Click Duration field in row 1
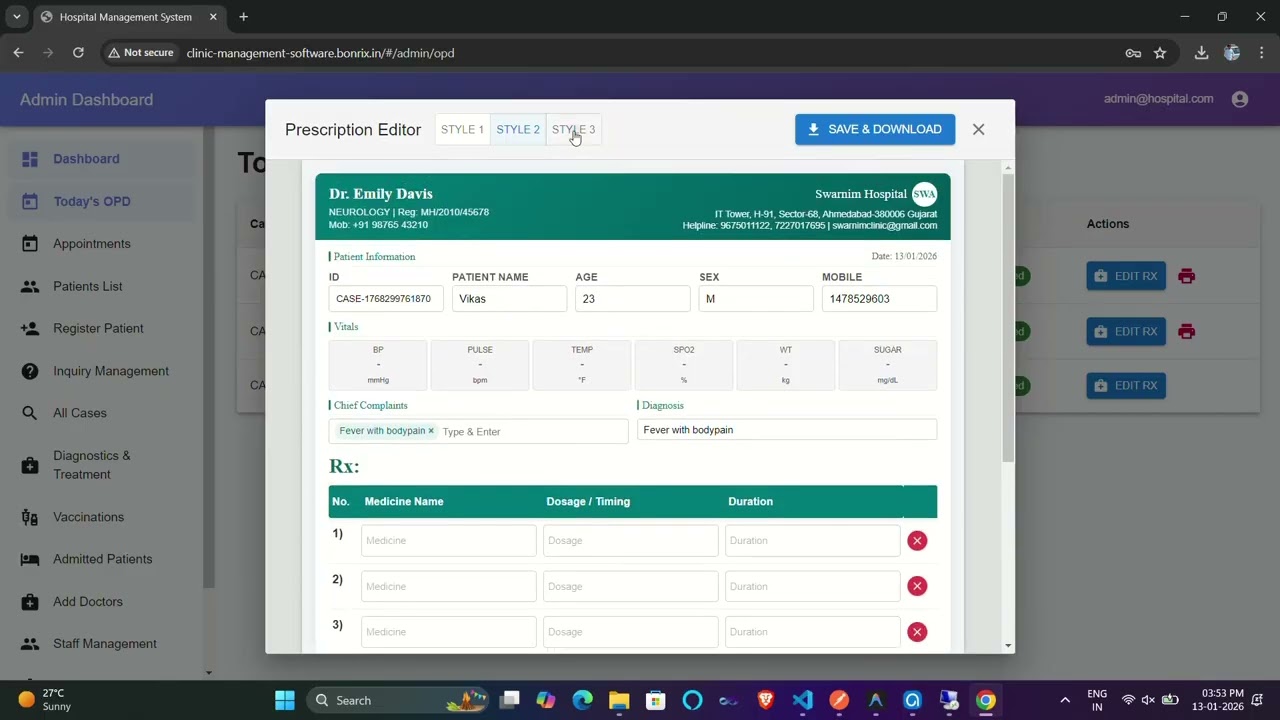 pyautogui.click(x=812, y=541)
